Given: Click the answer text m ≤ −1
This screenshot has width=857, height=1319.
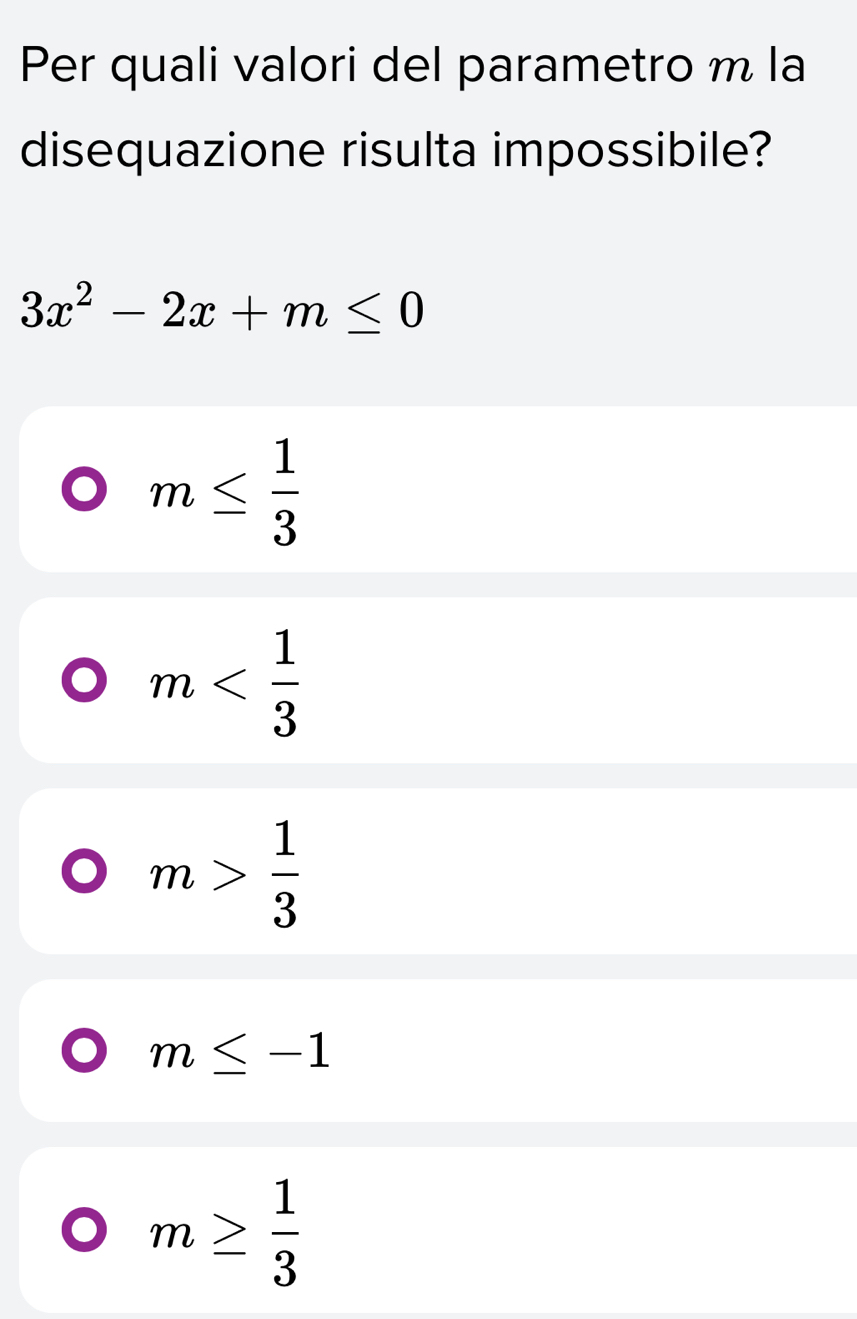Looking at the screenshot, I should [x=240, y=1051].
